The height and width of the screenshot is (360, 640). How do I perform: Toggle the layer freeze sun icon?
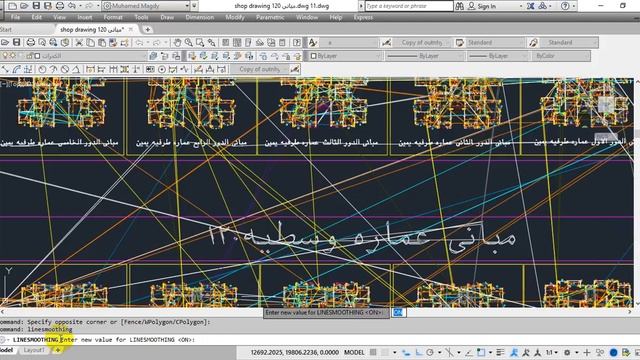[x=13, y=56]
